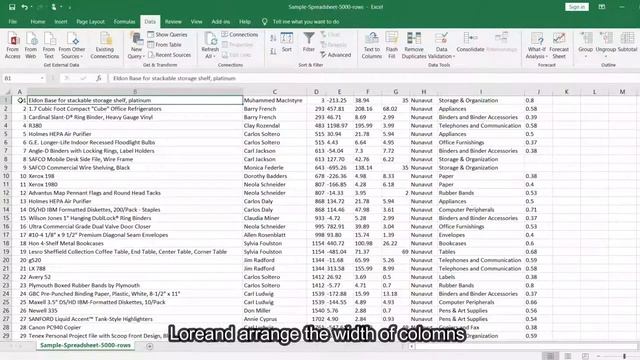Open Sample-Spreadsheet-5000-rows sheet tab

[x=85, y=345]
